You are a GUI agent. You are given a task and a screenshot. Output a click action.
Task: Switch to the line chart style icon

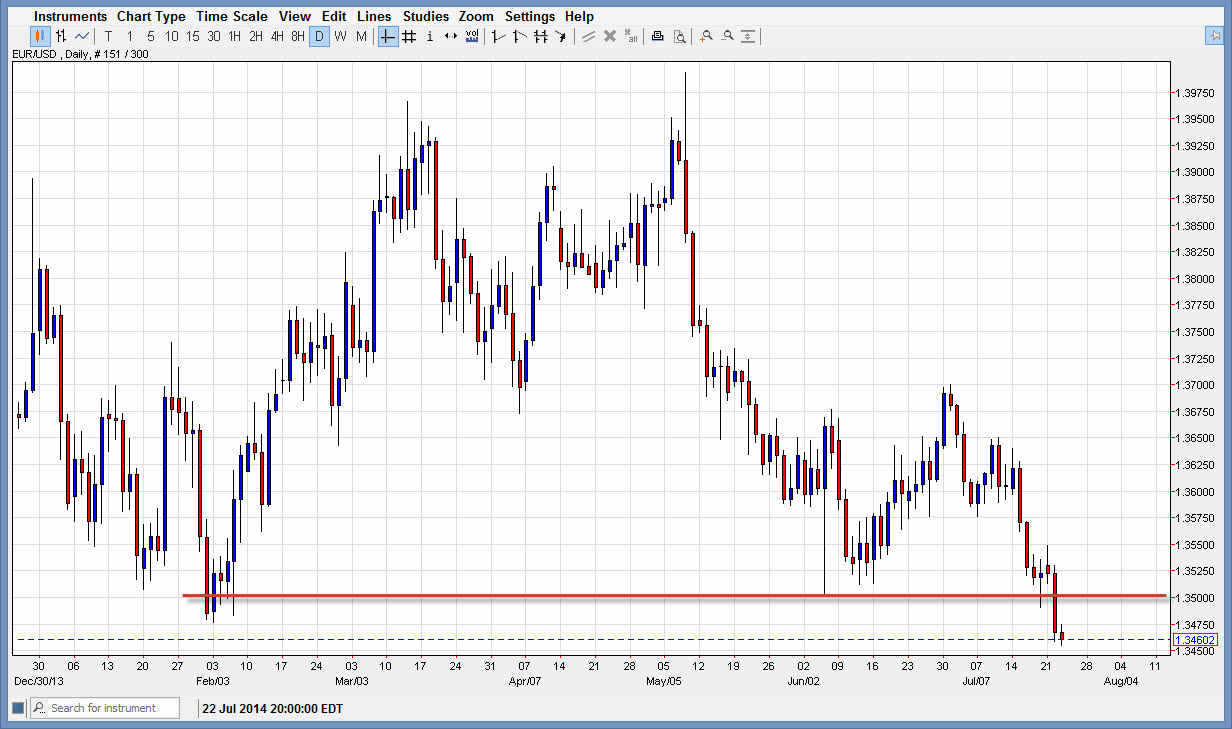coord(82,37)
